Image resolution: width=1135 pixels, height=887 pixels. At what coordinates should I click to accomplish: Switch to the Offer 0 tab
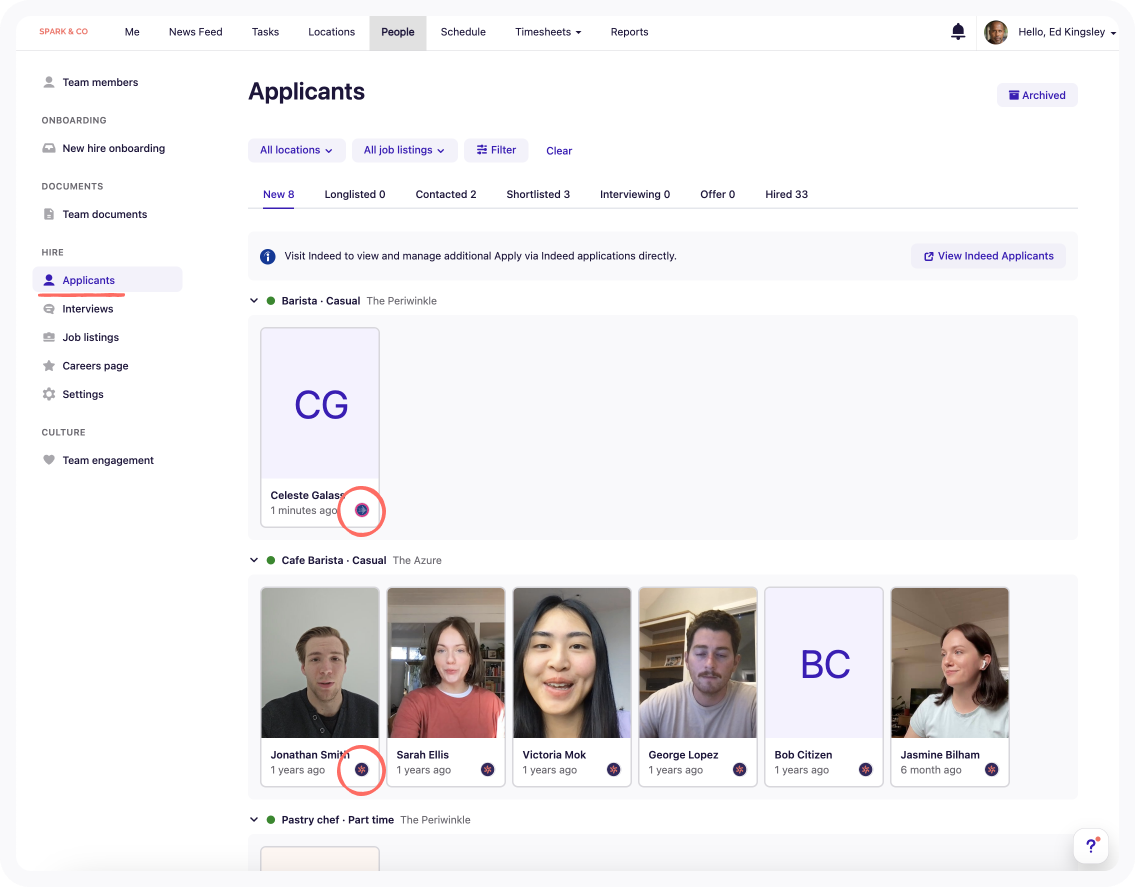[x=717, y=194]
